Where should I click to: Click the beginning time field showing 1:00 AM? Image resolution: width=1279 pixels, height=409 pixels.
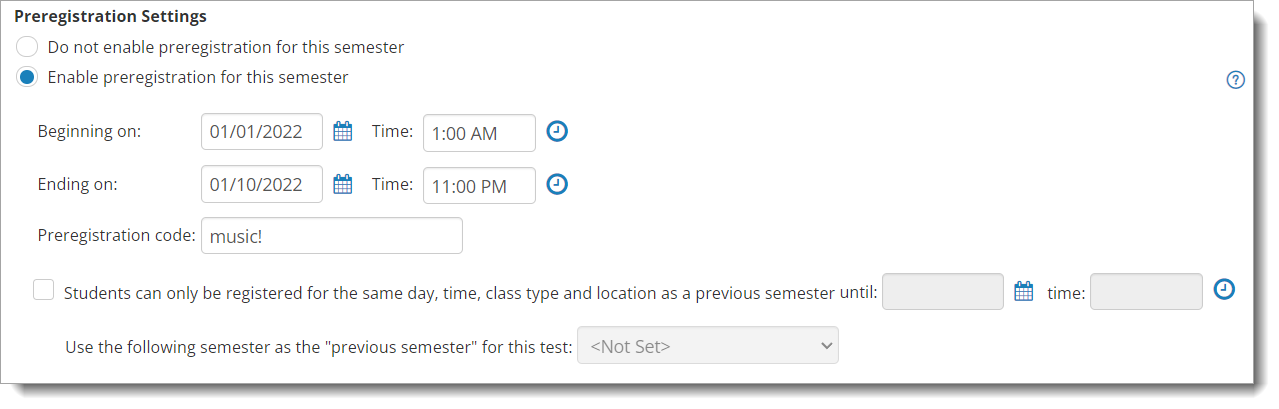(479, 133)
